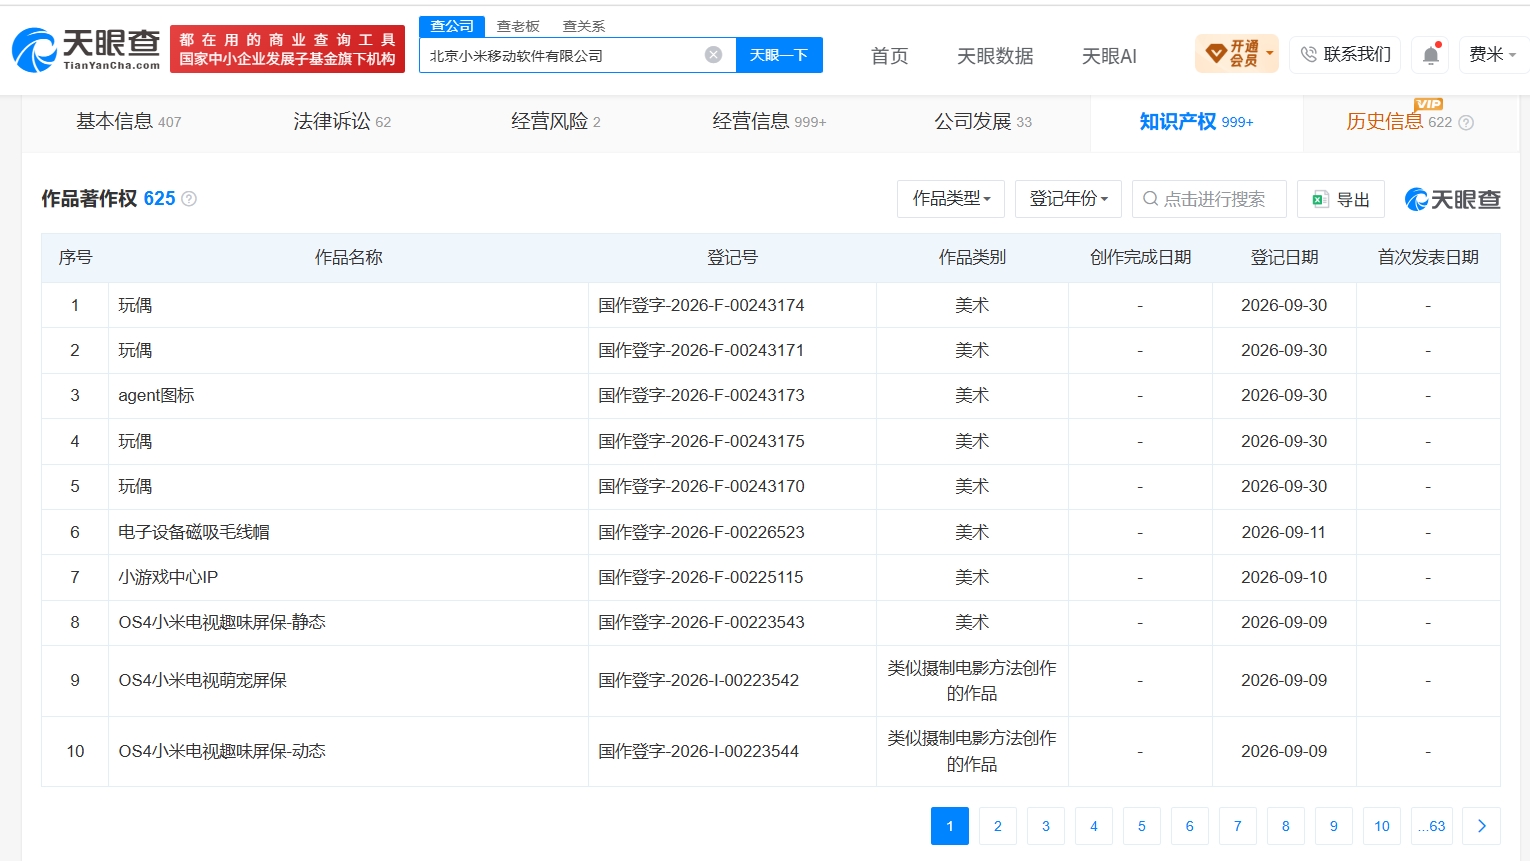The height and width of the screenshot is (861, 1530).
Task: Open the 费米 user account dropdown
Action: pyautogui.click(x=1492, y=55)
